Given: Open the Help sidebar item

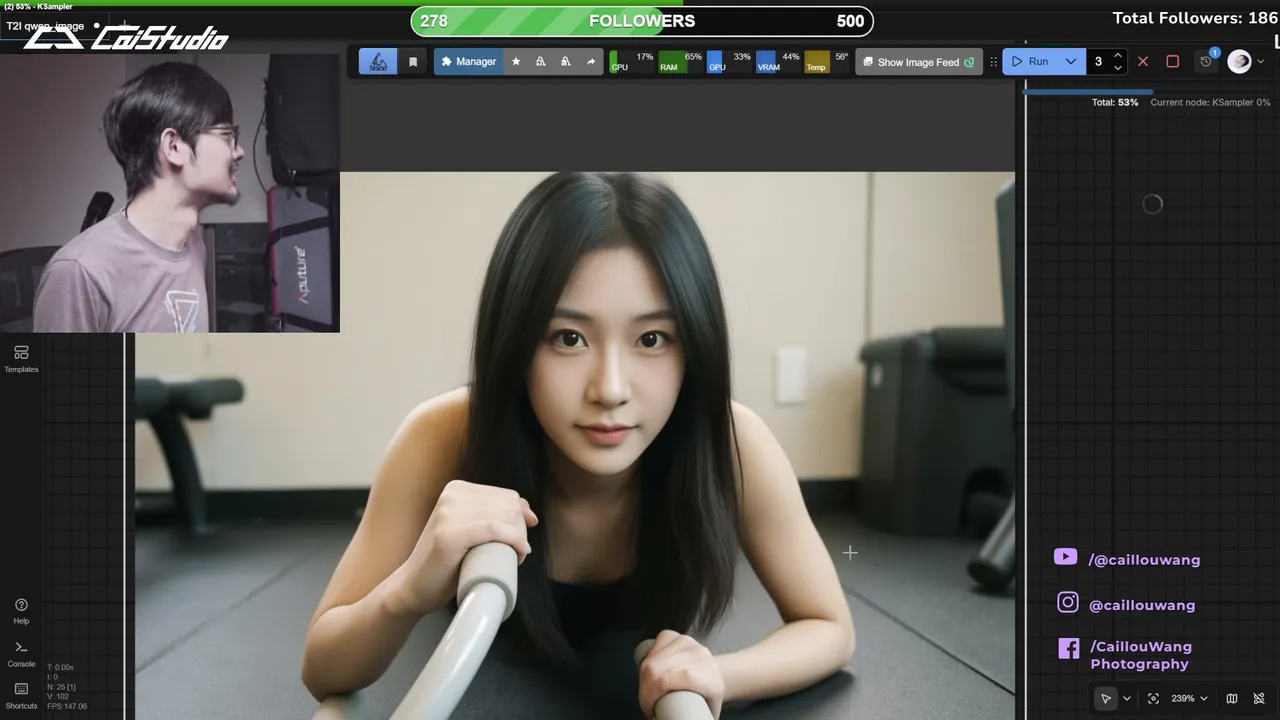Looking at the screenshot, I should click(21, 611).
